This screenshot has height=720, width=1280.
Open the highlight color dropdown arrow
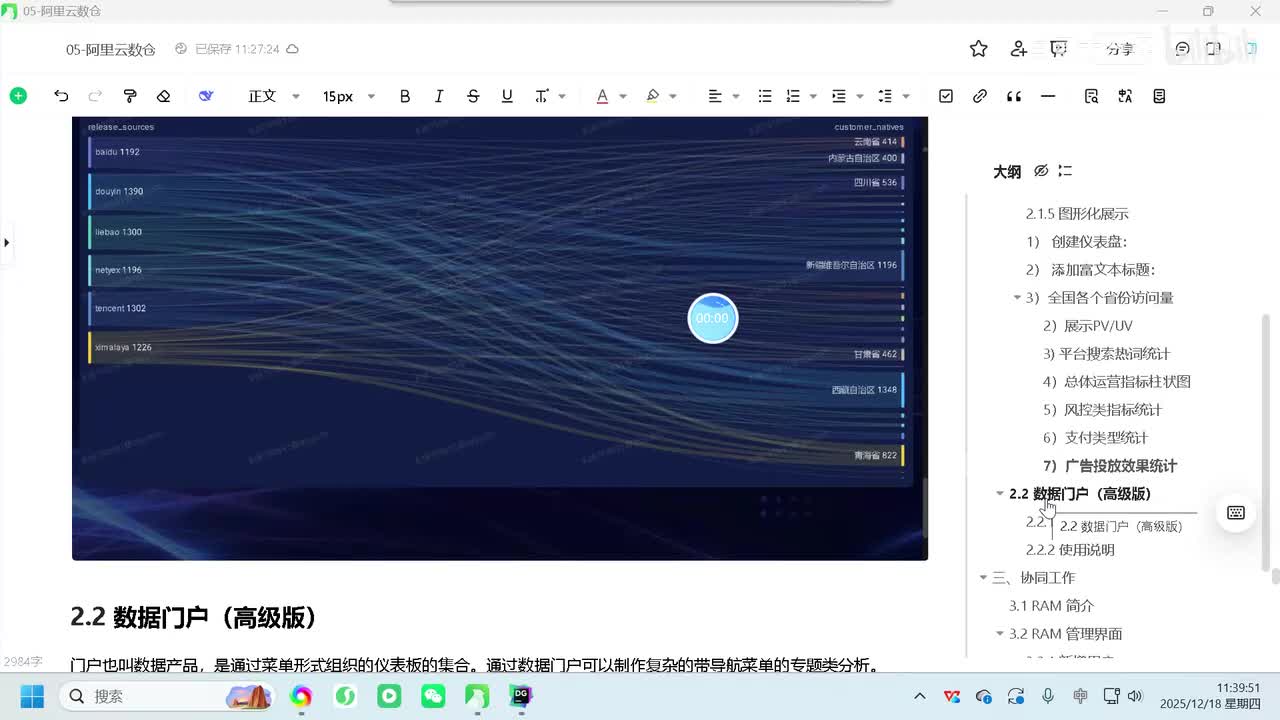click(x=673, y=96)
